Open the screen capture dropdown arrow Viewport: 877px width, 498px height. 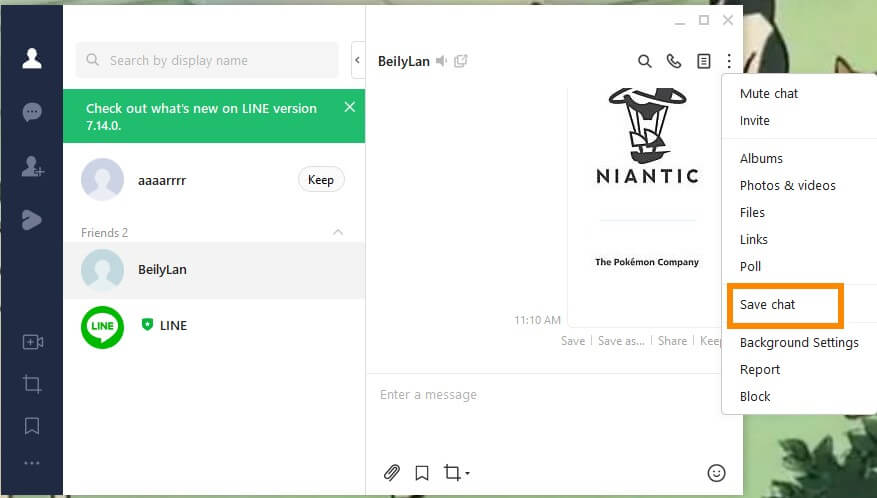pos(467,474)
